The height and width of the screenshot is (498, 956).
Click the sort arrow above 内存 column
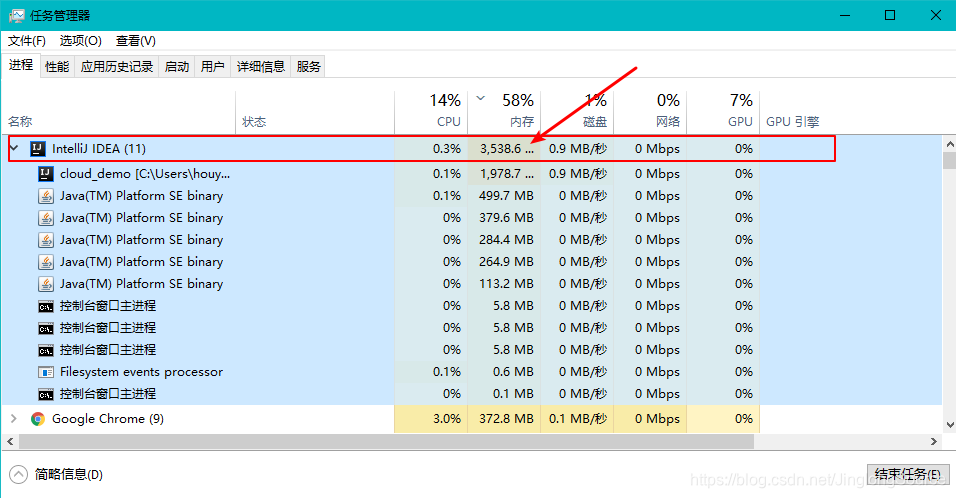pos(480,98)
